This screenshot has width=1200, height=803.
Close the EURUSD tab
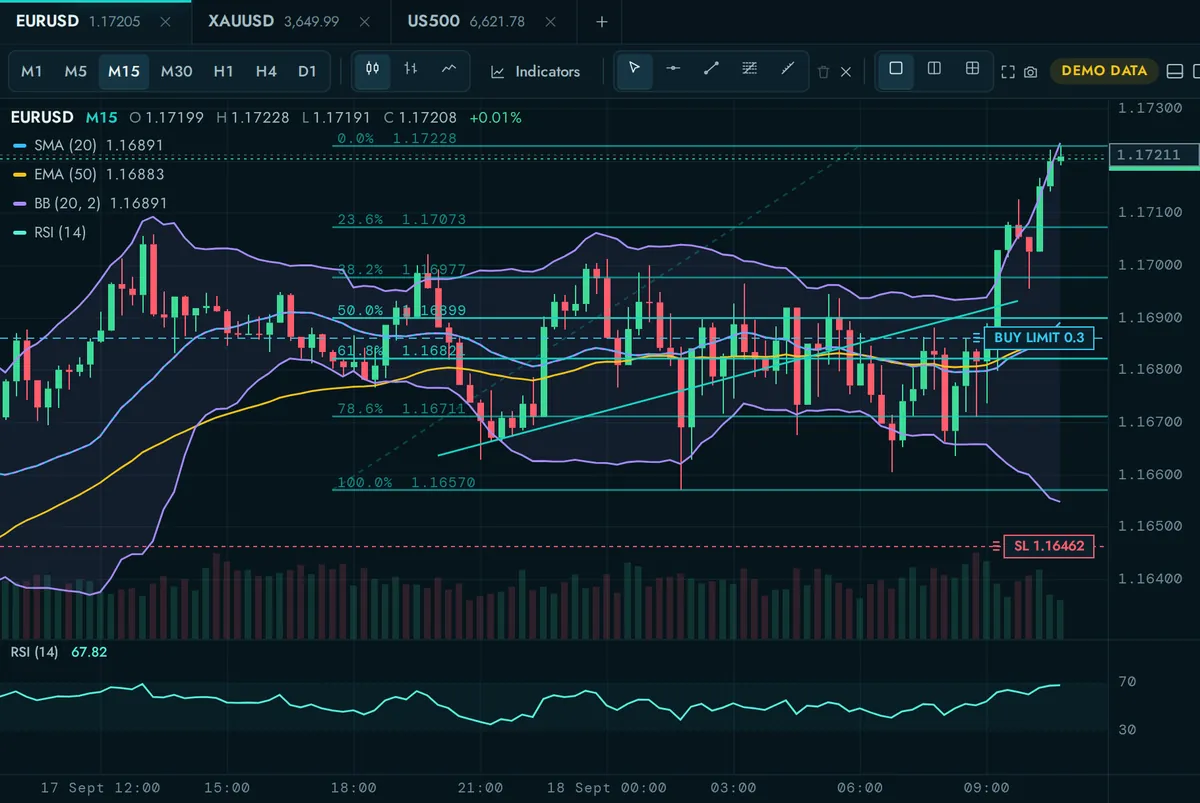[166, 22]
